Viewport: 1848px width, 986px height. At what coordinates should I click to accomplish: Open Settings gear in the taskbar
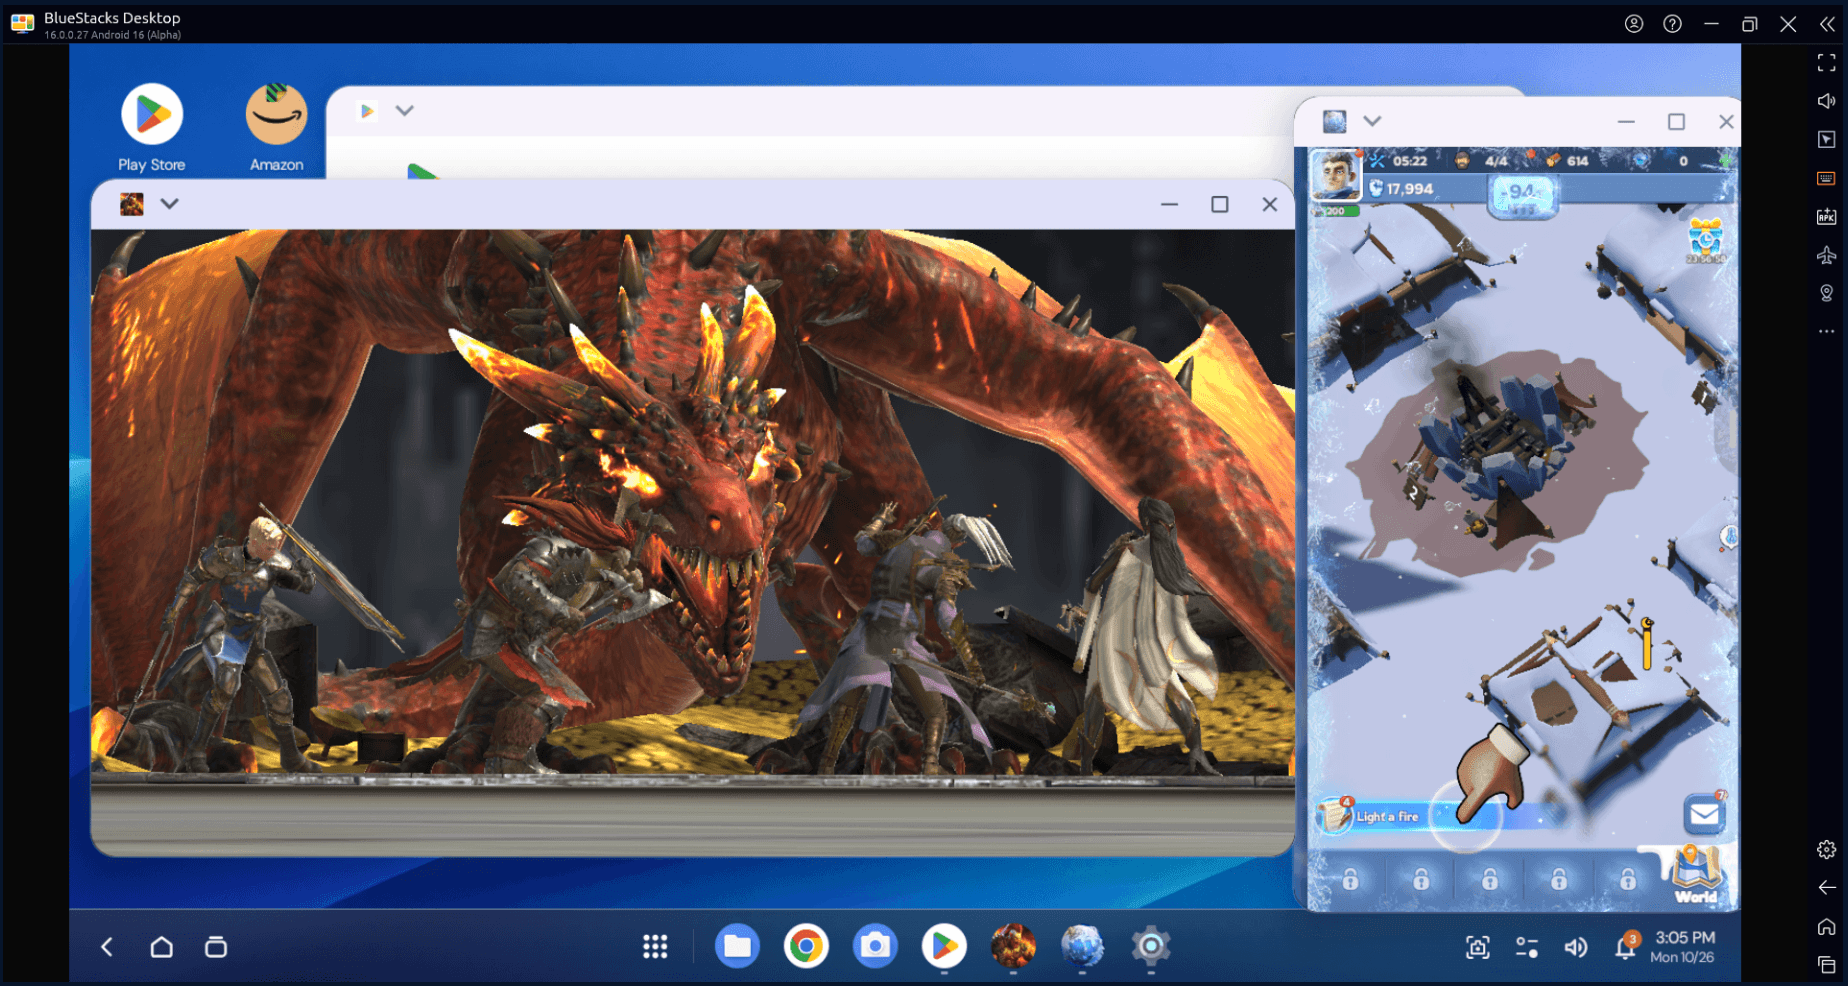tap(1151, 946)
